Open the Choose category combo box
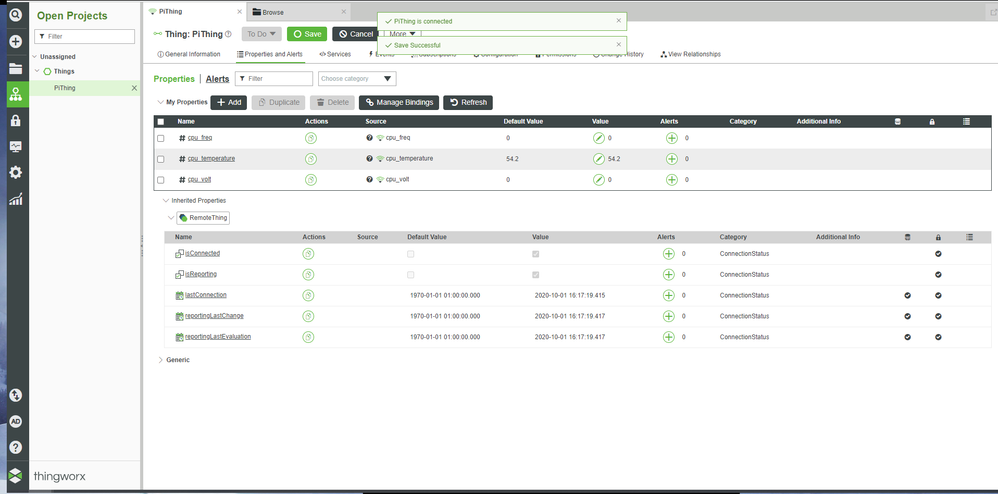This screenshot has height=494, width=998. point(357,78)
